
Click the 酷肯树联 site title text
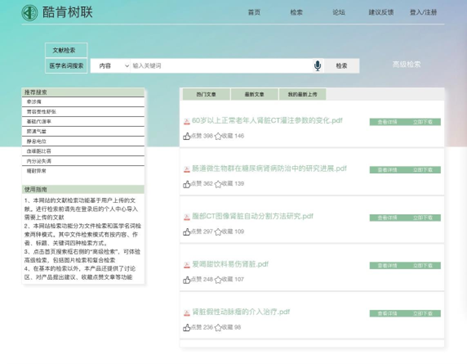click(67, 12)
